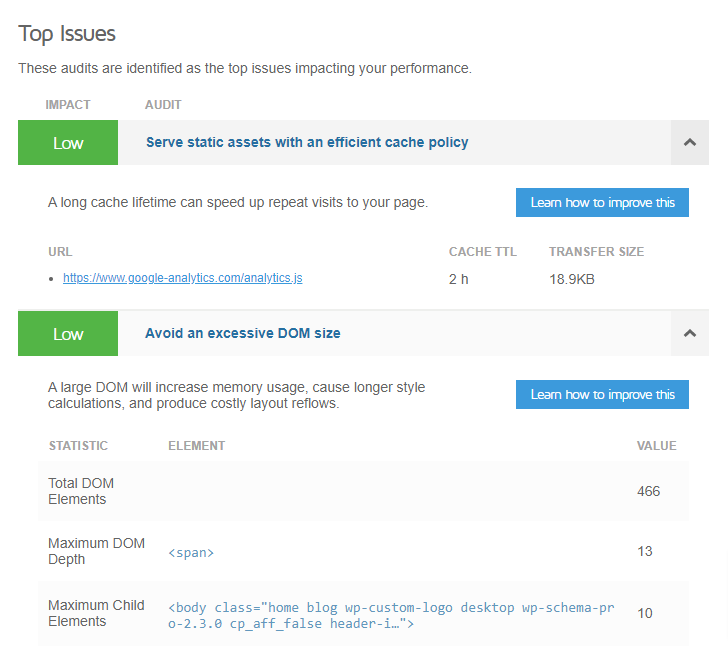The width and height of the screenshot is (728, 658).
Task: Click the IMPACT column header
Action: (x=68, y=105)
